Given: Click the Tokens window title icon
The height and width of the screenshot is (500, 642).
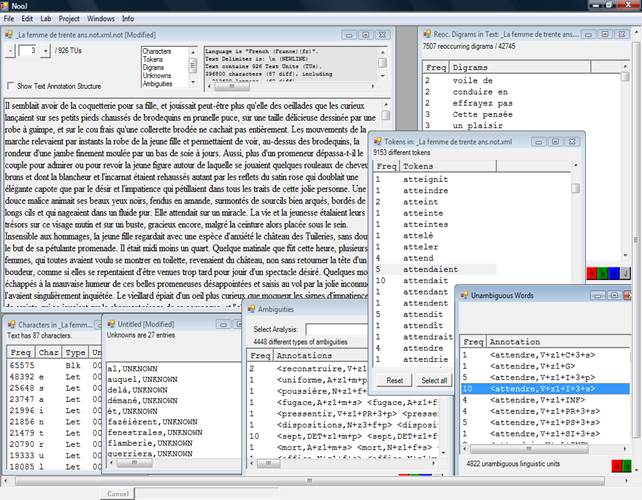Looking at the screenshot, I should point(380,141).
